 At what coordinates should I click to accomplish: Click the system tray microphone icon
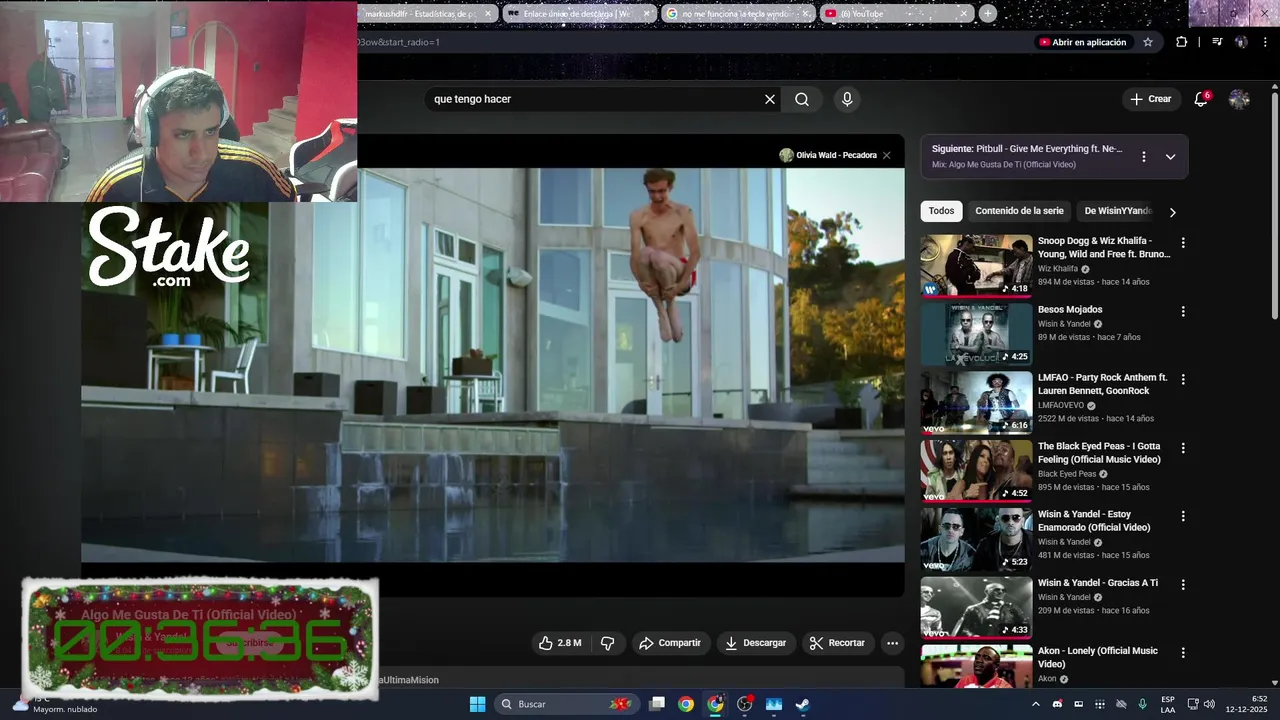[1142, 704]
